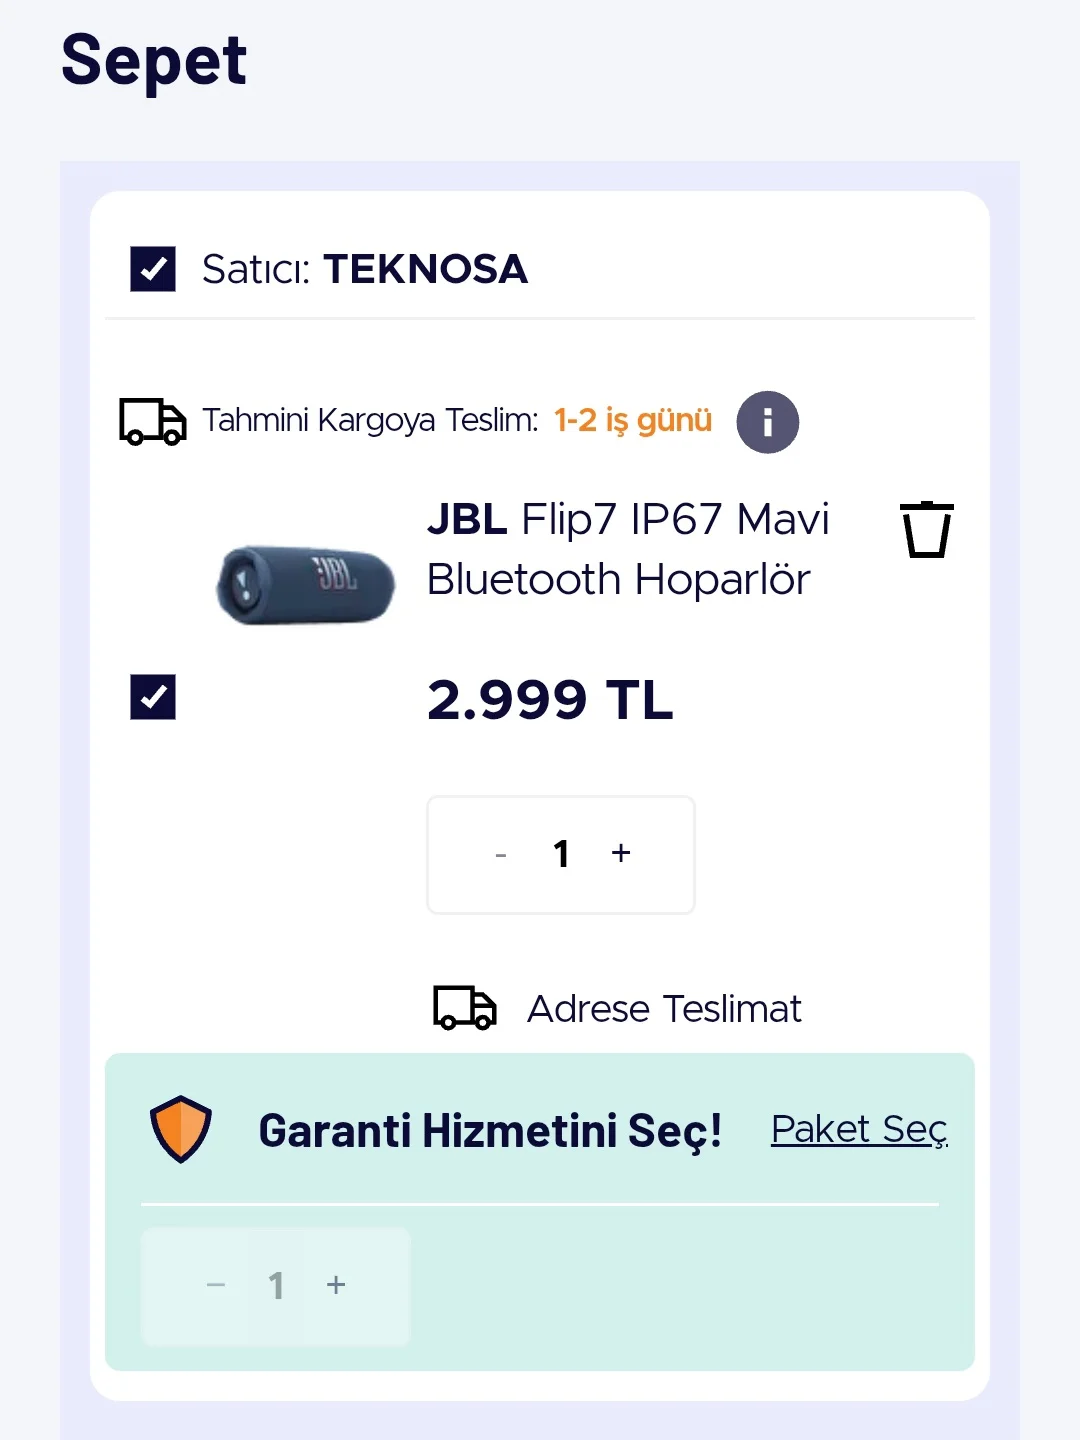Increase product quantity with plus button
The image size is (1080, 1440).
[x=621, y=853]
